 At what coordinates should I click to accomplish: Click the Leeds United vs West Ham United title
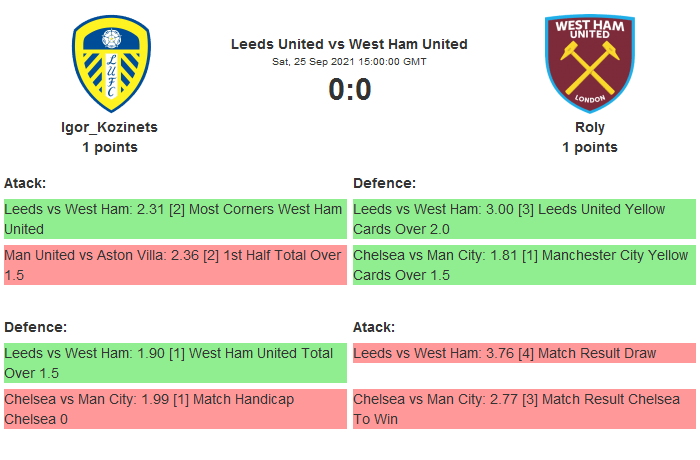tap(349, 44)
